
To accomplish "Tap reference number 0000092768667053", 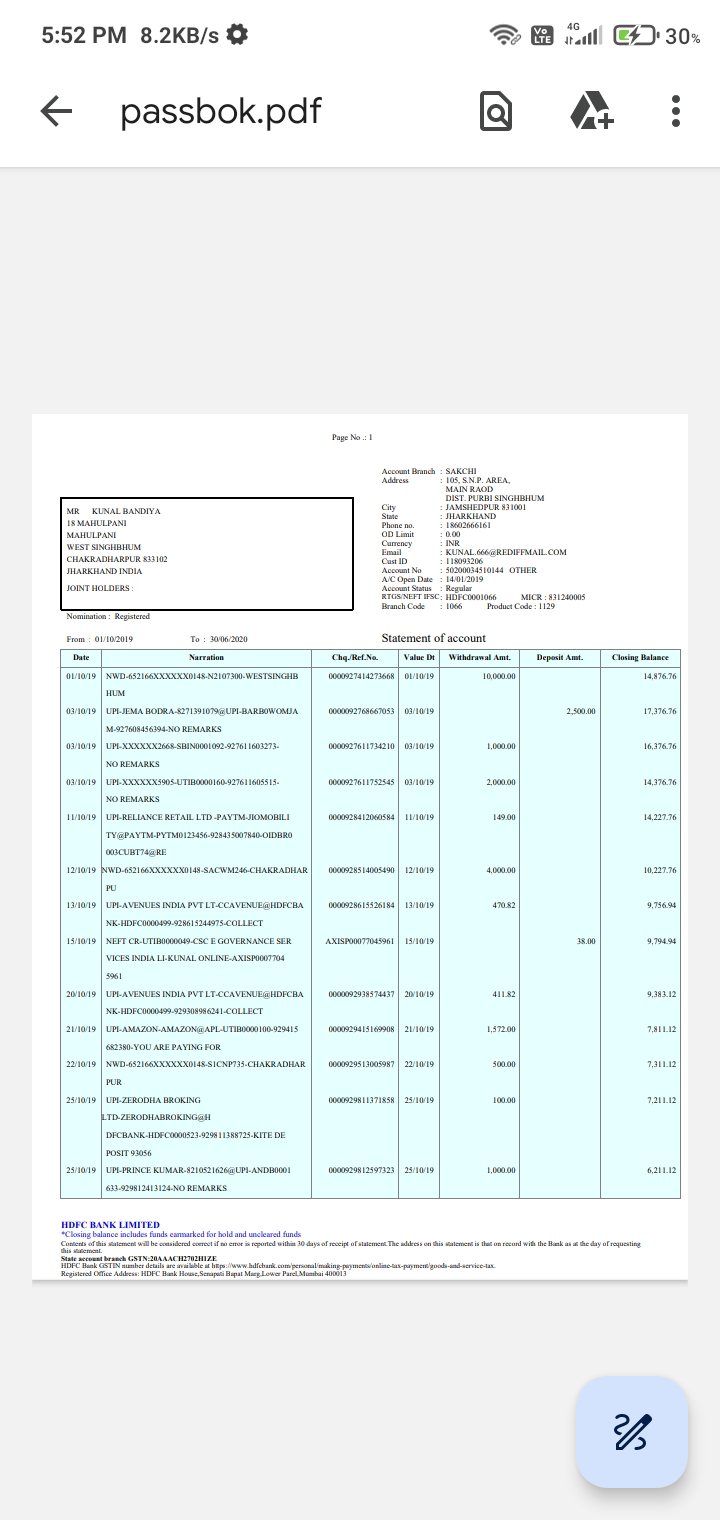I will pos(362,711).
